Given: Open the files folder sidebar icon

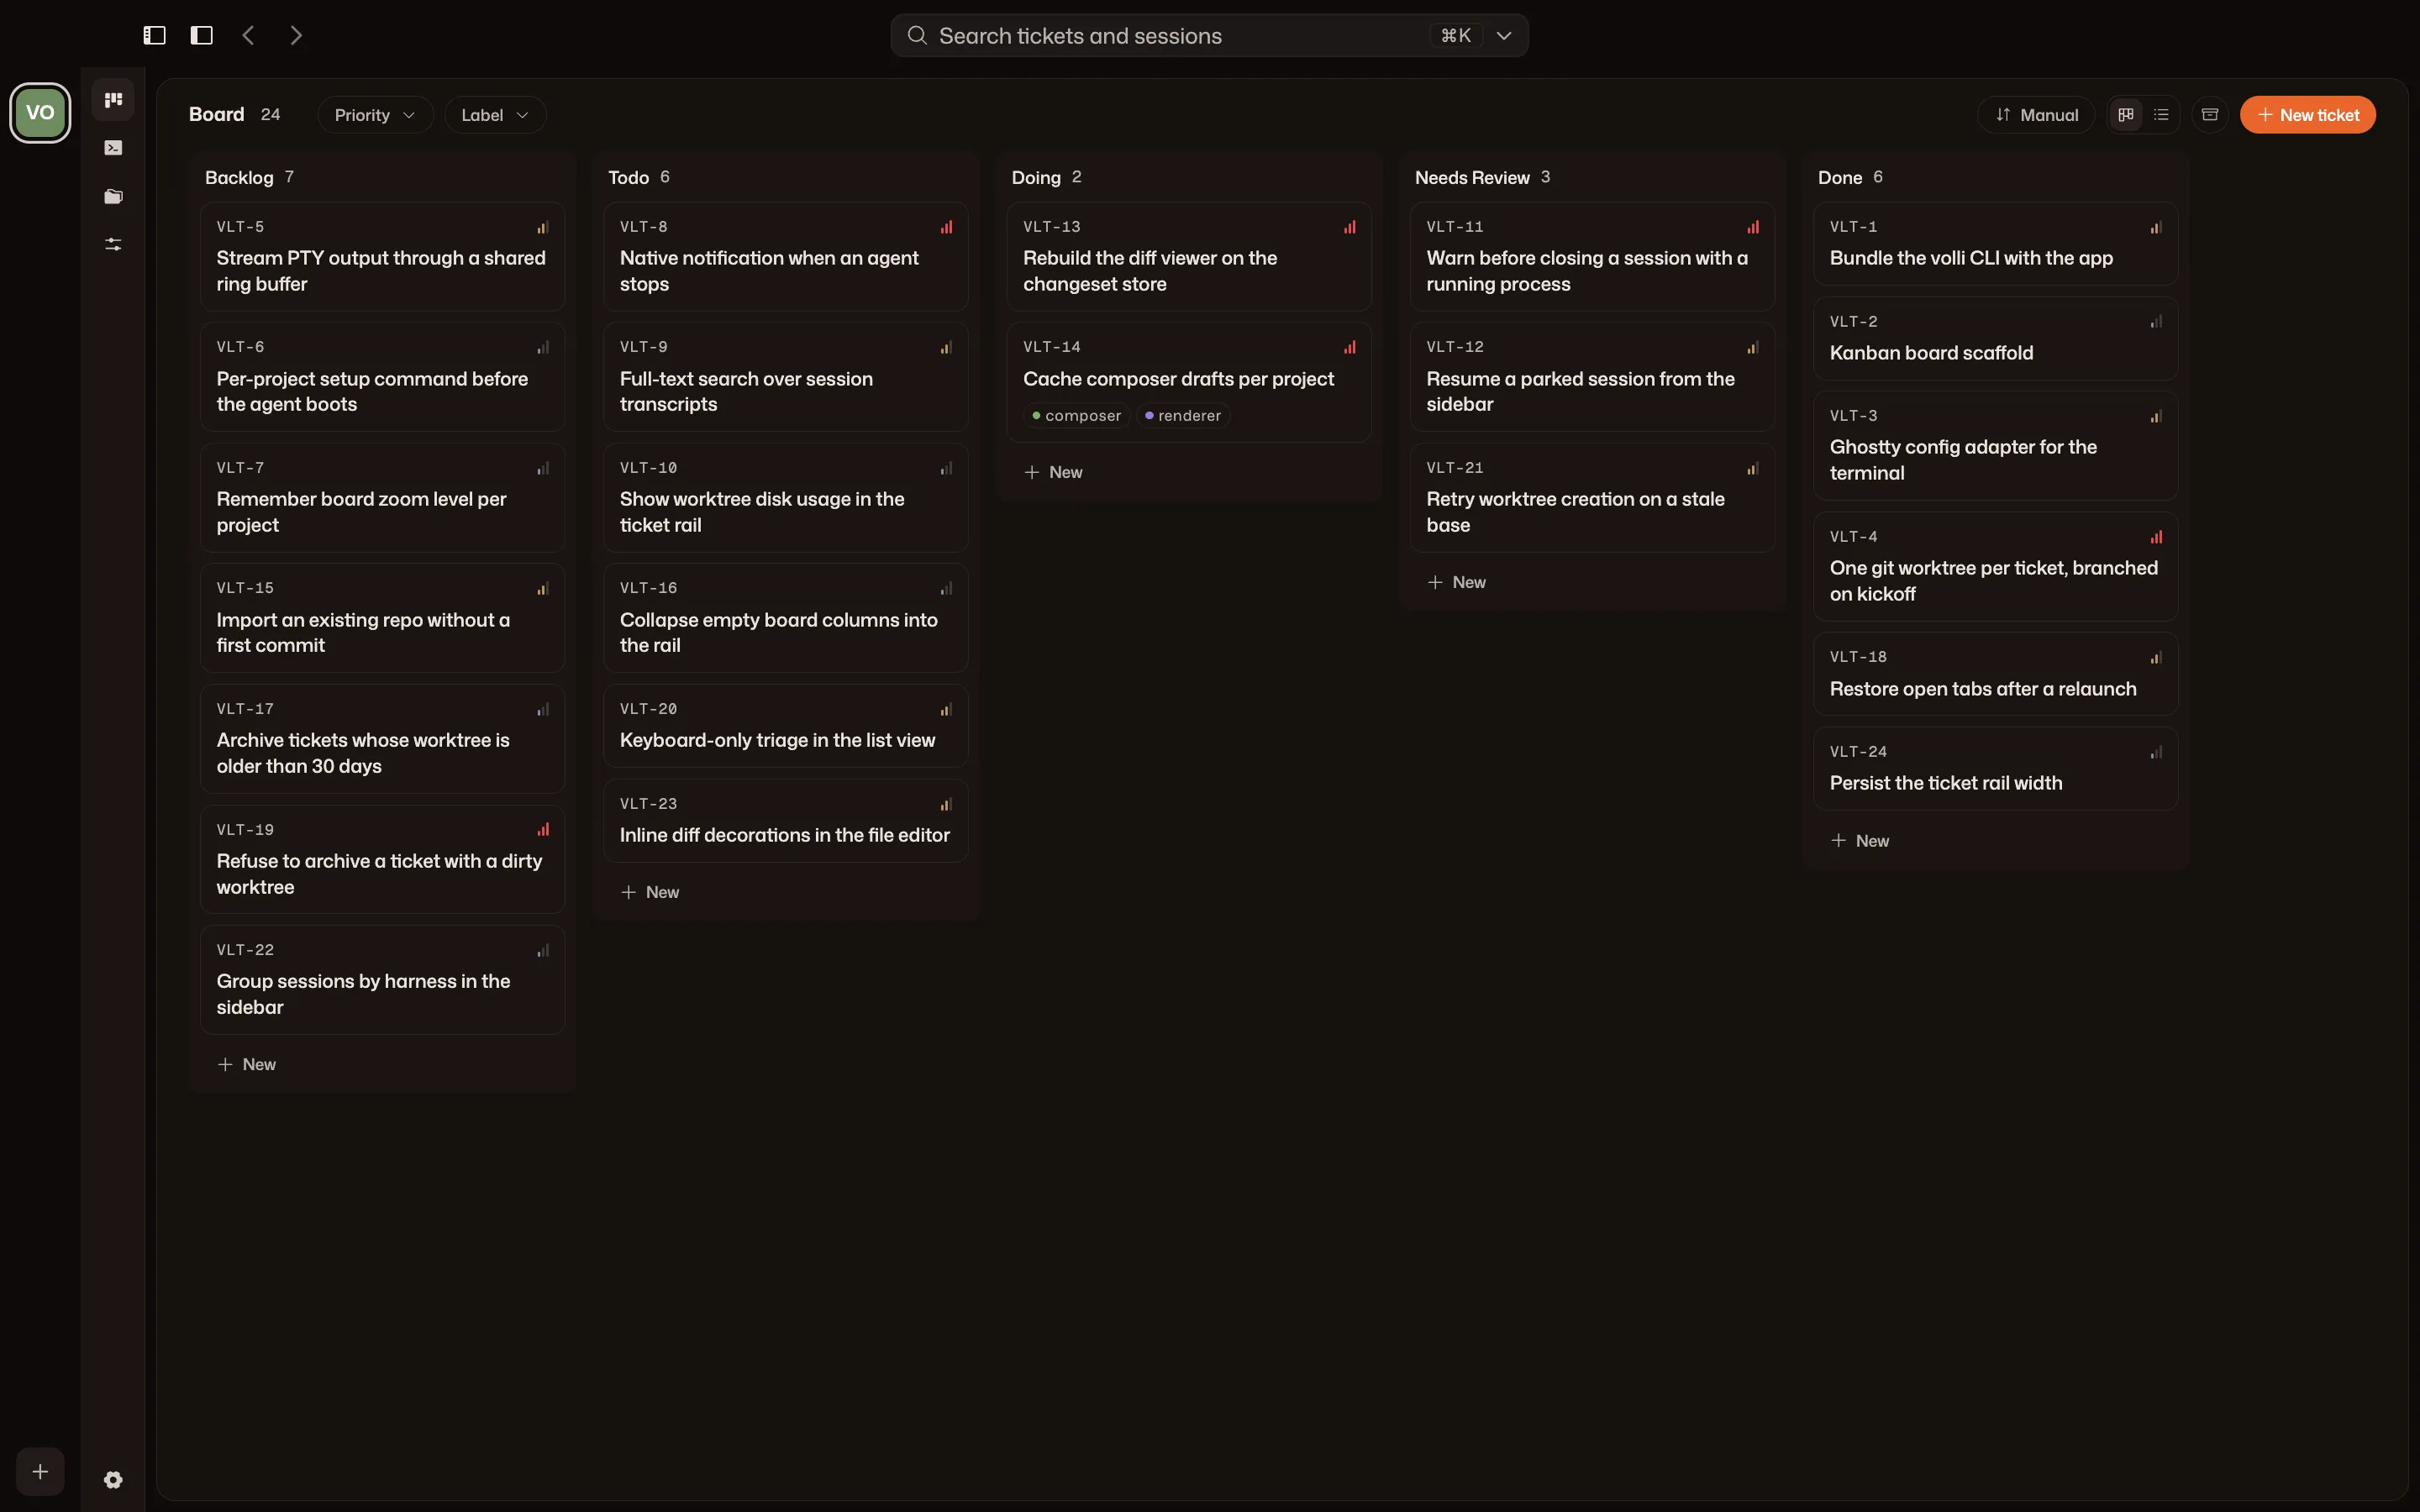Looking at the screenshot, I should point(113,196).
